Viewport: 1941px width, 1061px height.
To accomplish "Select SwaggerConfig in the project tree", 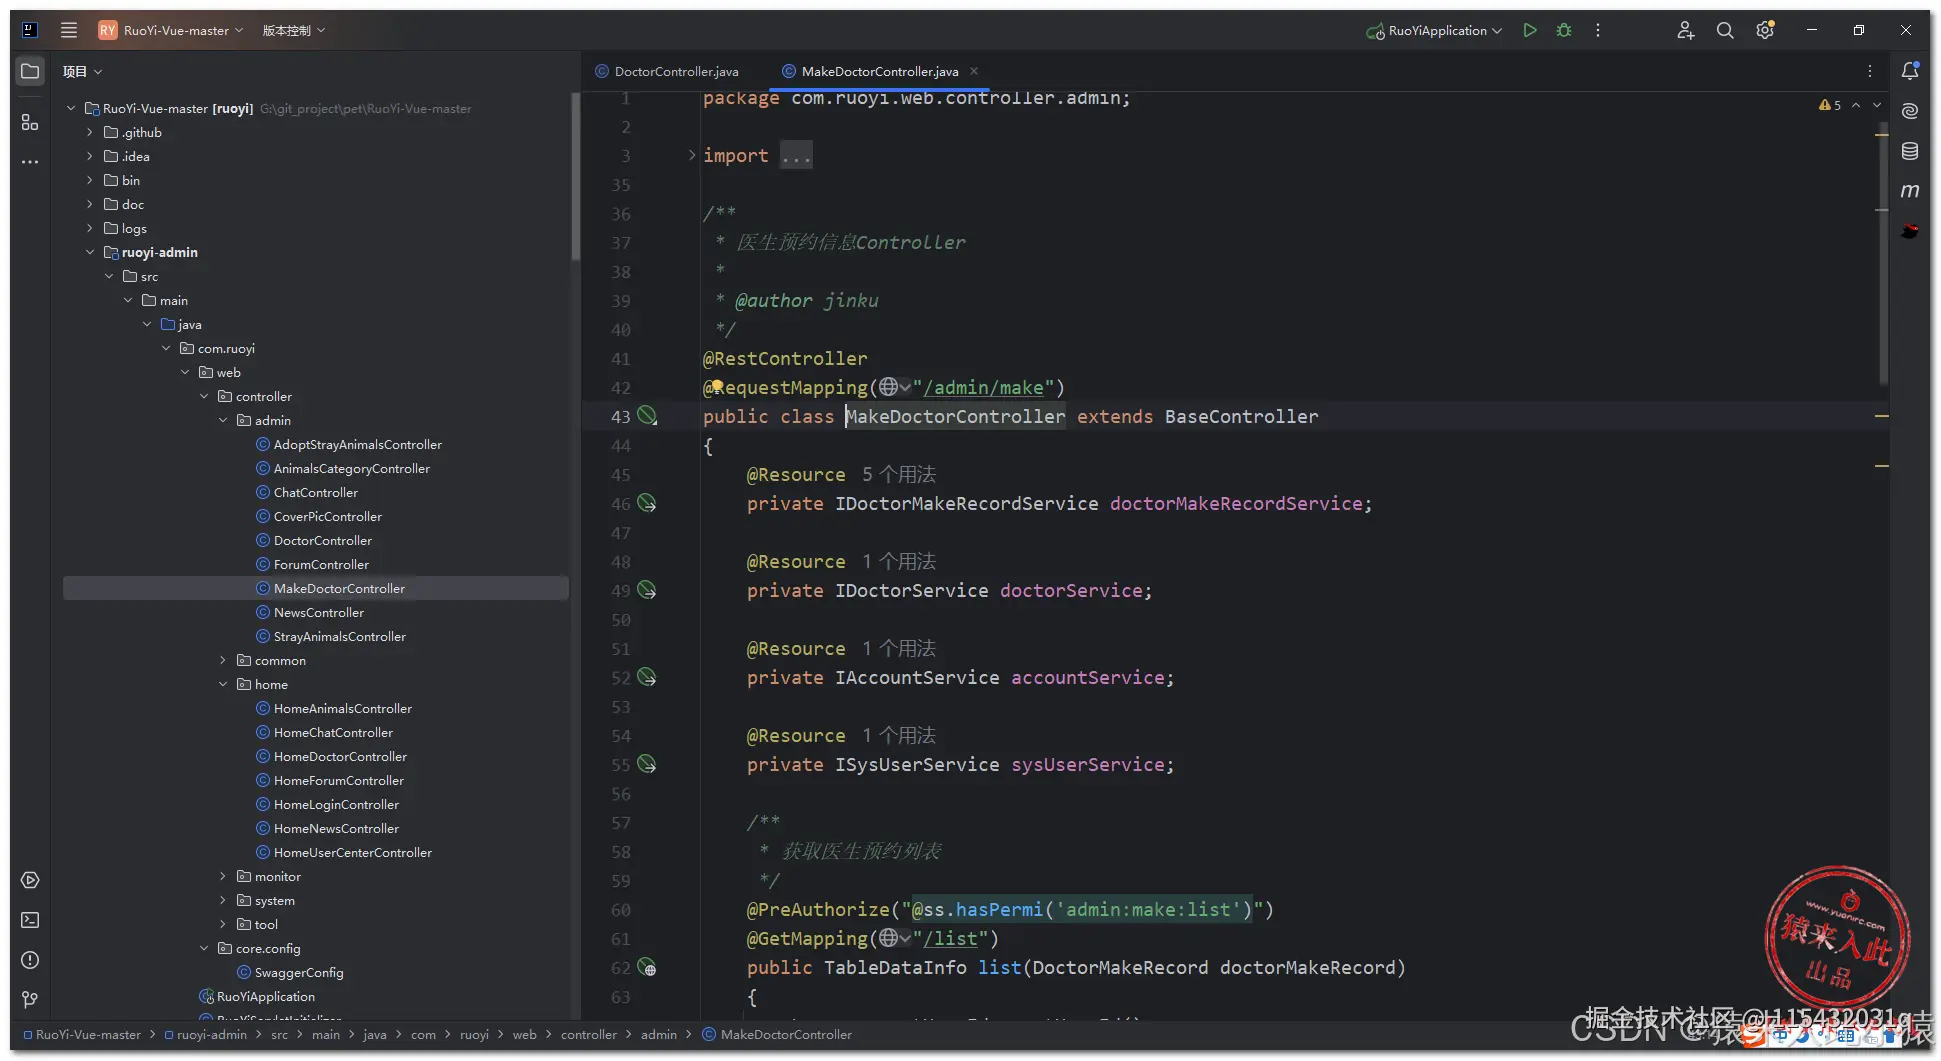I will tap(299, 972).
